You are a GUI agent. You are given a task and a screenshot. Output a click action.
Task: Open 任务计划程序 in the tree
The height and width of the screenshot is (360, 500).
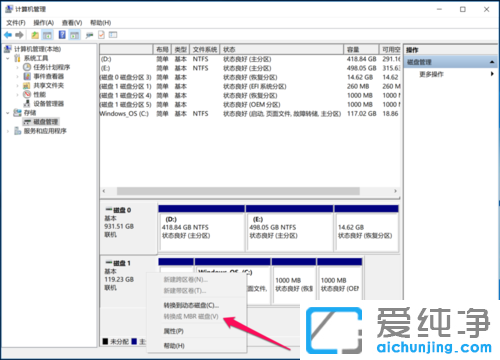coord(52,67)
